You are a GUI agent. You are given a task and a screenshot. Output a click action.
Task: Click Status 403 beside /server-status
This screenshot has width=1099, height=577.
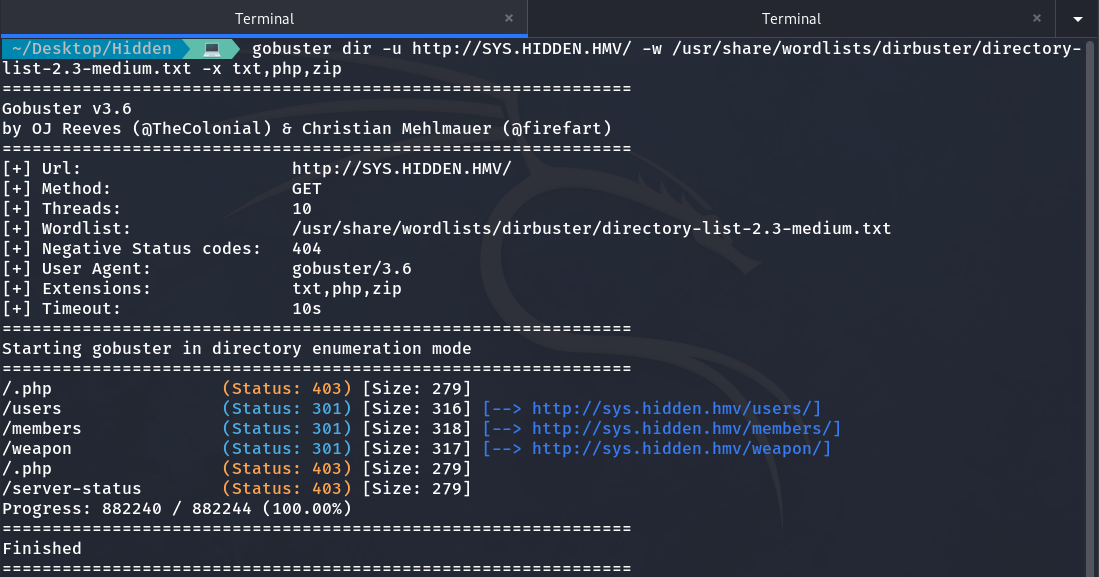(x=287, y=488)
